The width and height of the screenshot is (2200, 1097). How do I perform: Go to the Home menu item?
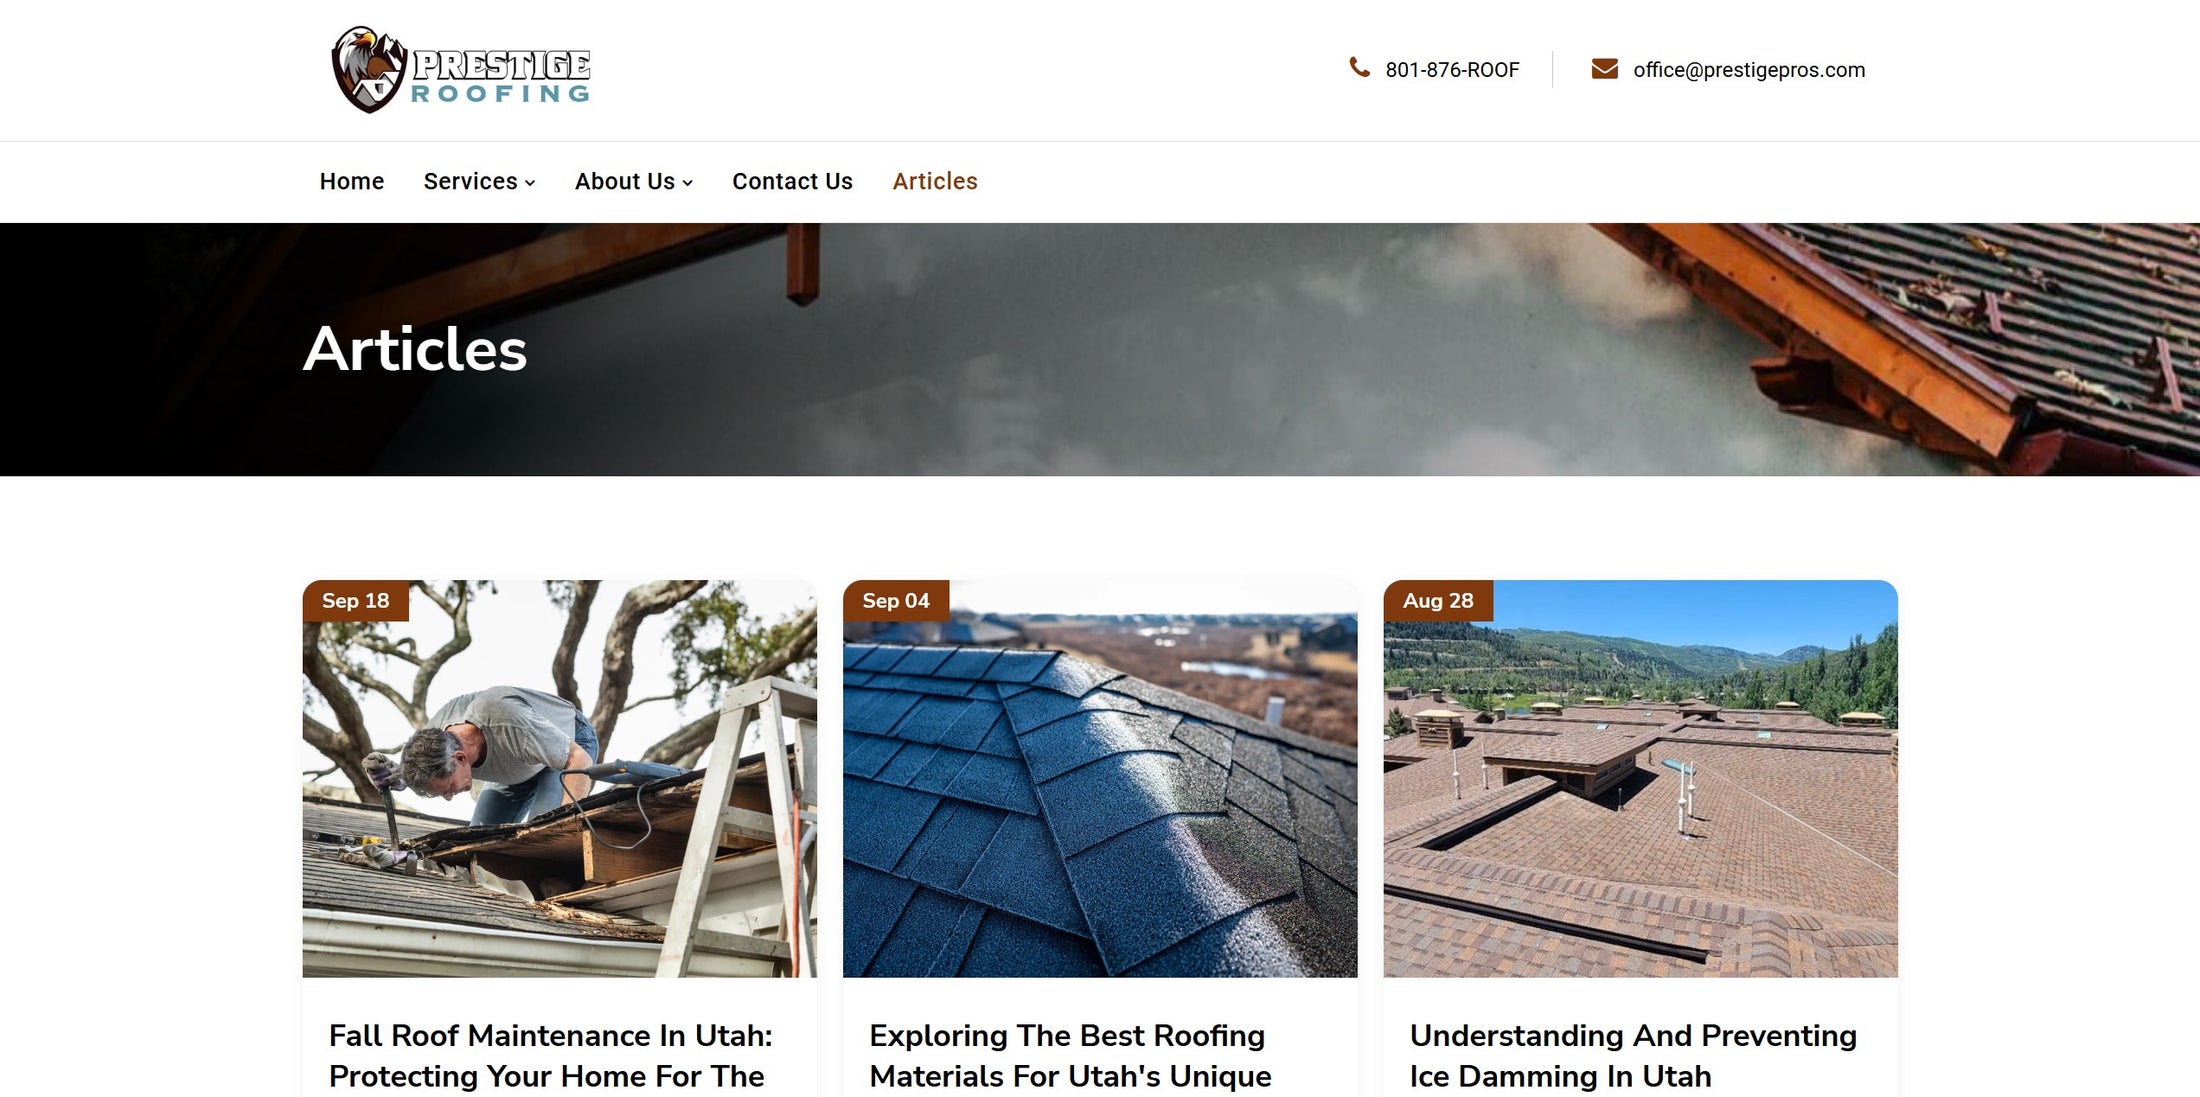(x=352, y=181)
